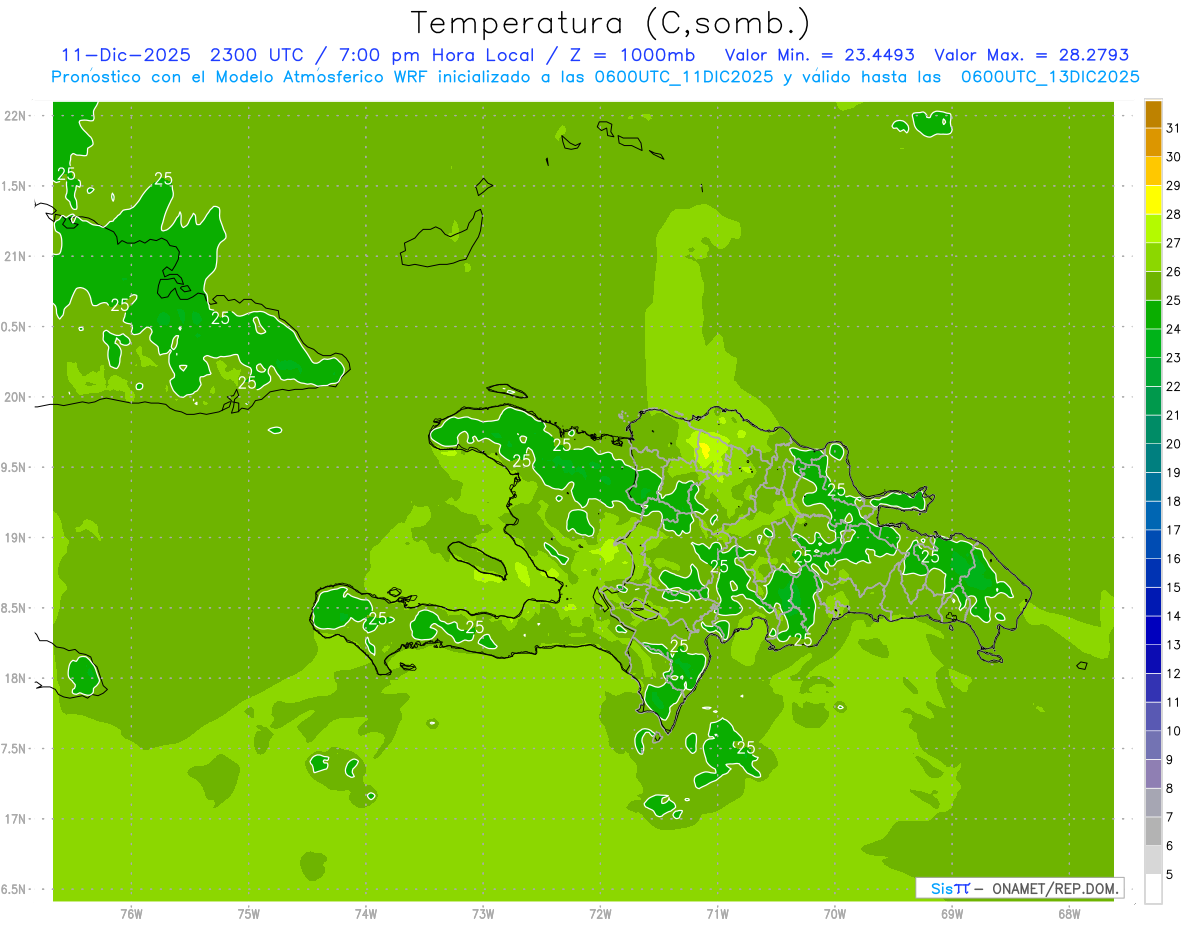The width and height of the screenshot is (1200, 927).
Task: Click the white legend segment below 5
Action: 1153,889
